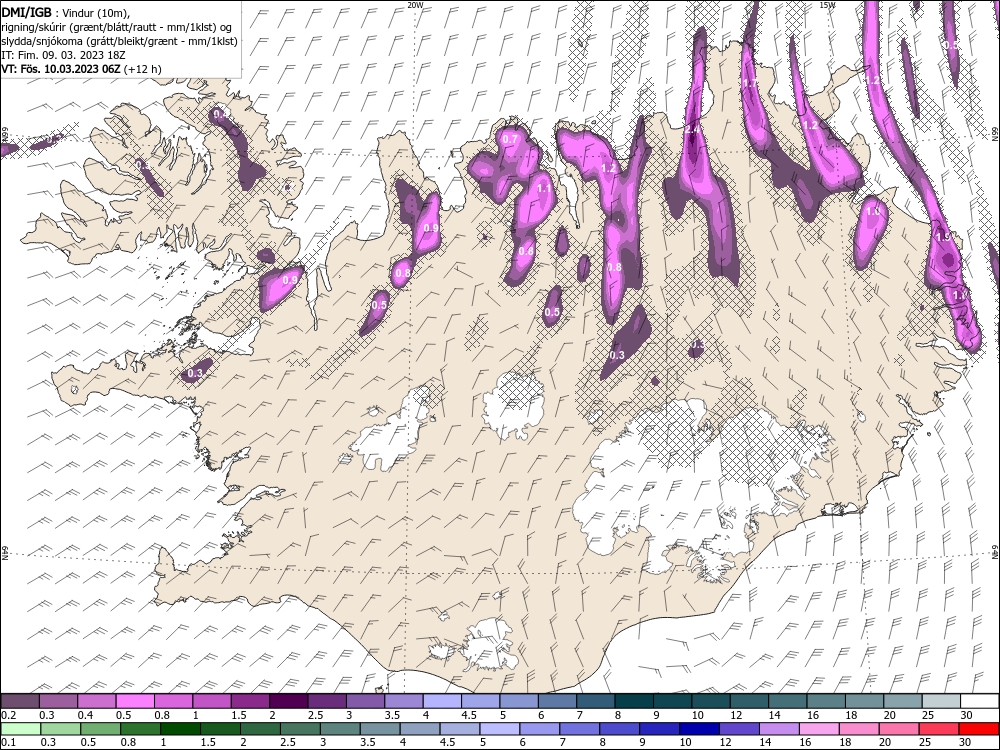
Task: Click the '0.7' snowfall value on the map
Action: [510, 139]
